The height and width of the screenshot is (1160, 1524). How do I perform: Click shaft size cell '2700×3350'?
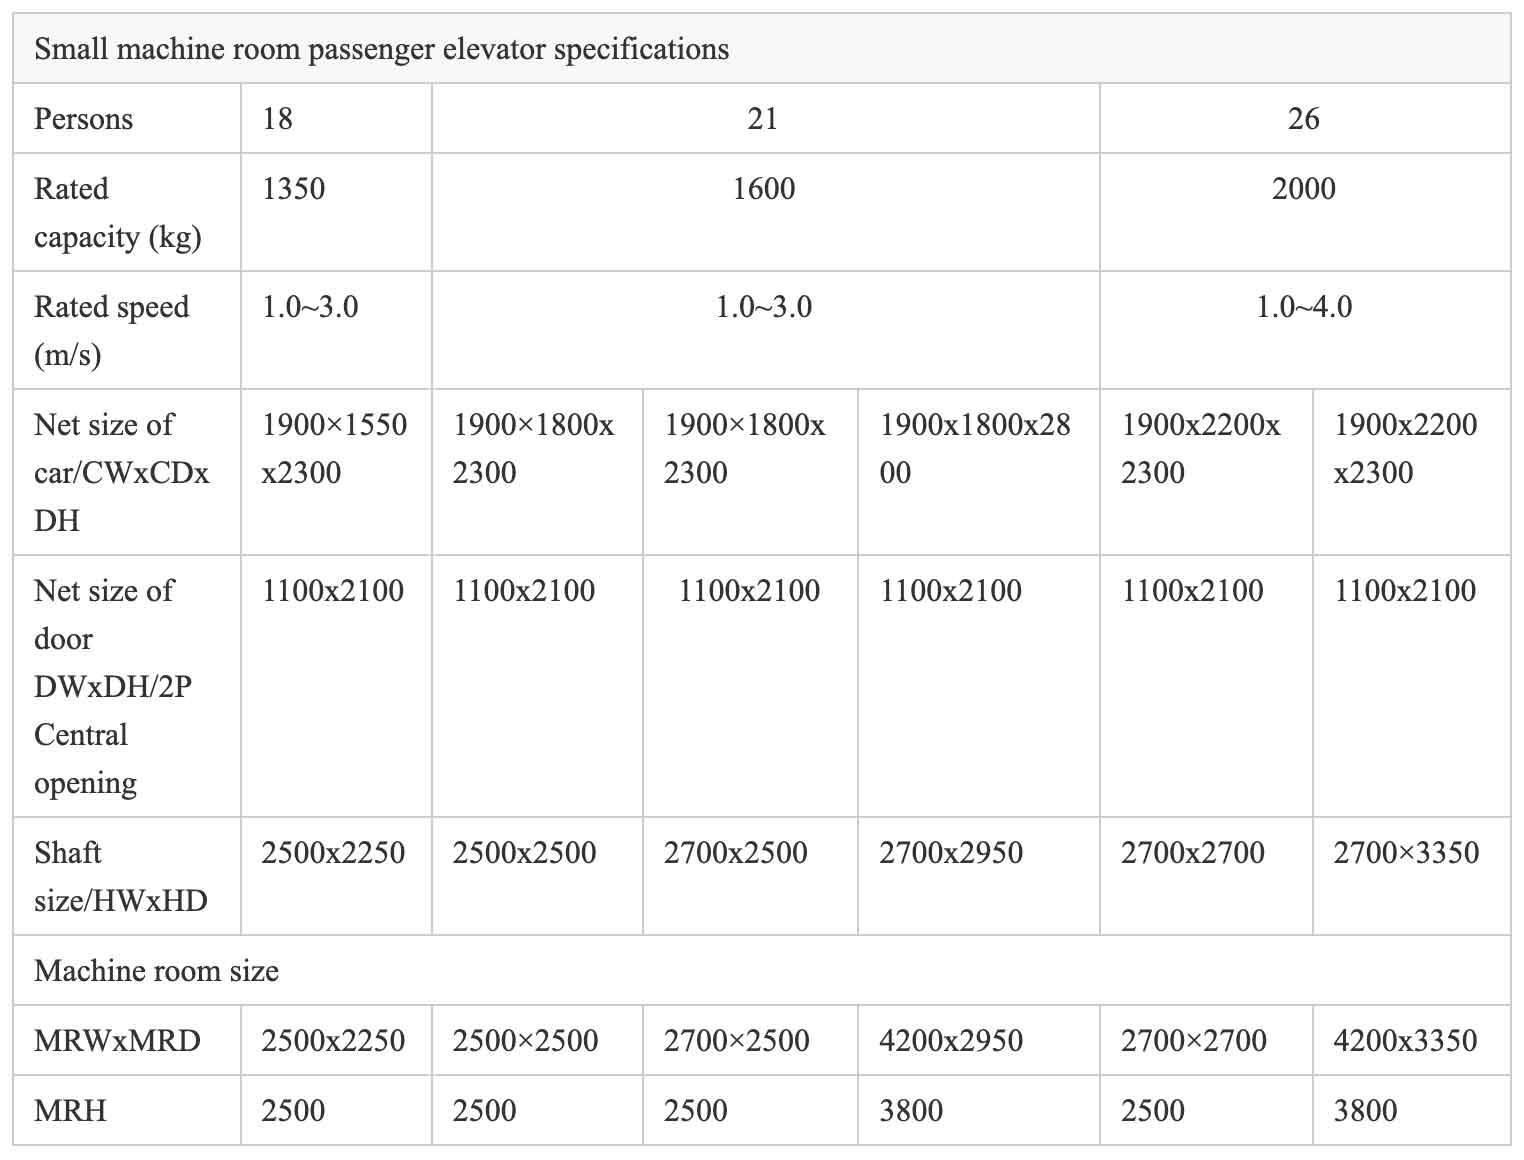click(1411, 876)
